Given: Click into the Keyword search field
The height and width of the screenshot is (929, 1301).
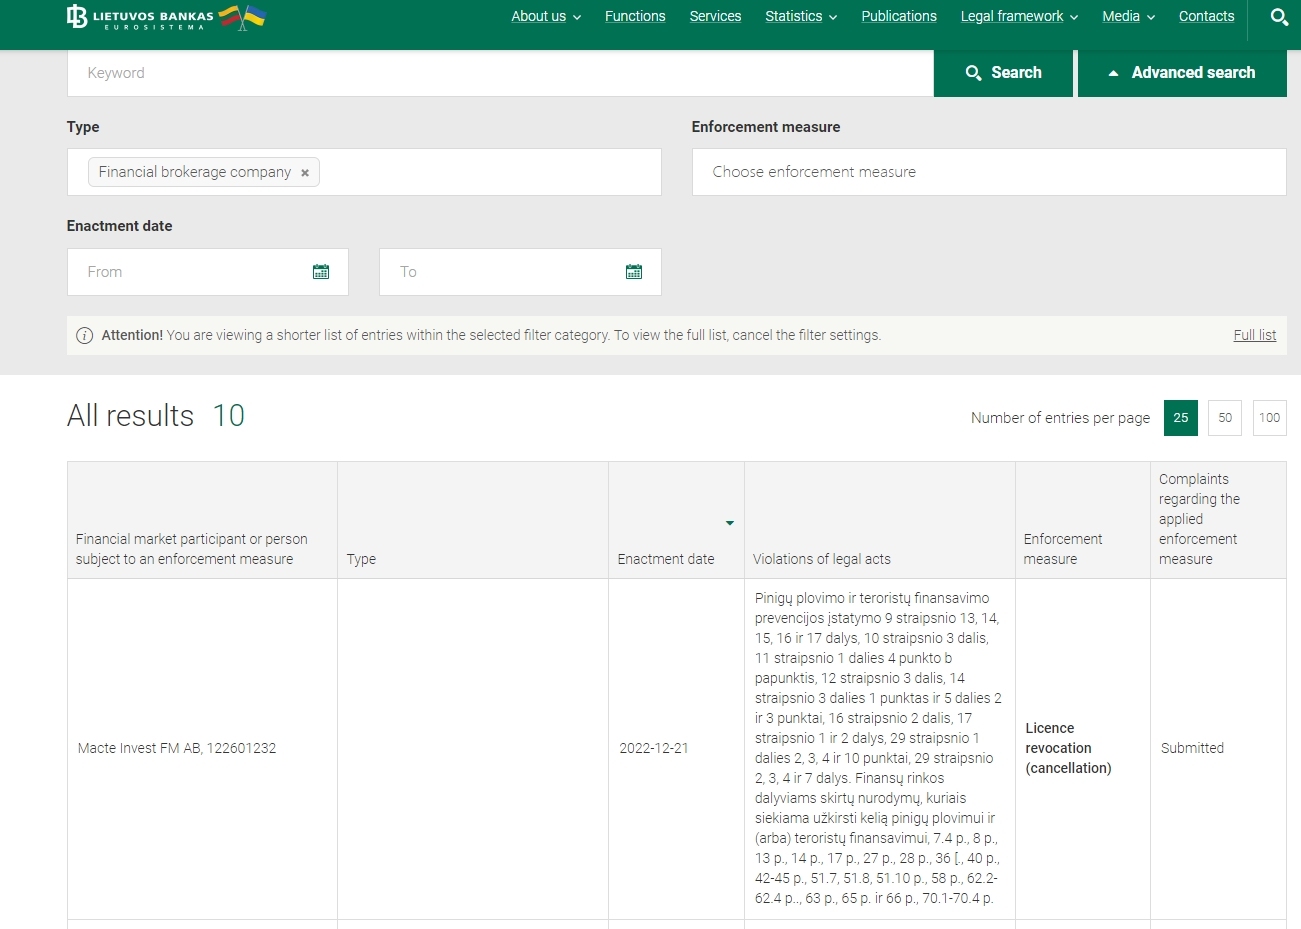Looking at the screenshot, I should [x=500, y=73].
